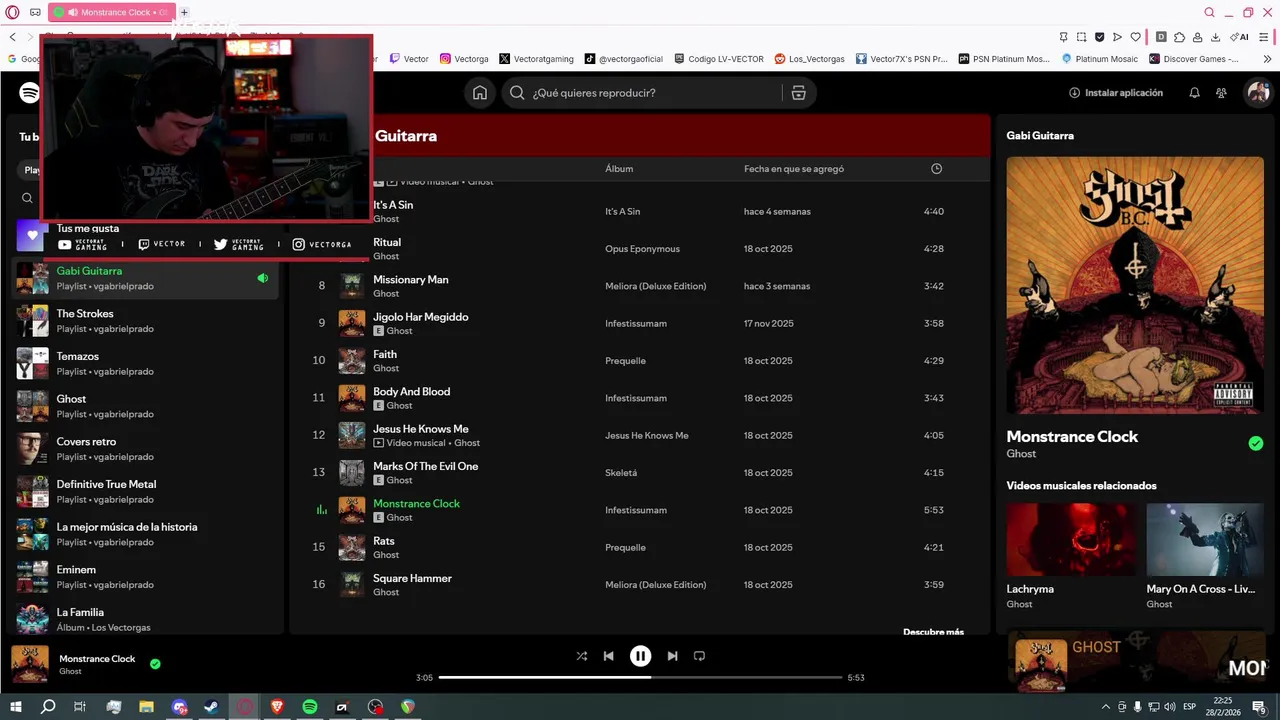Viewport: 1280px width, 720px height.
Task: Sort by Álbum column header
Action: (x=619, y=169)
